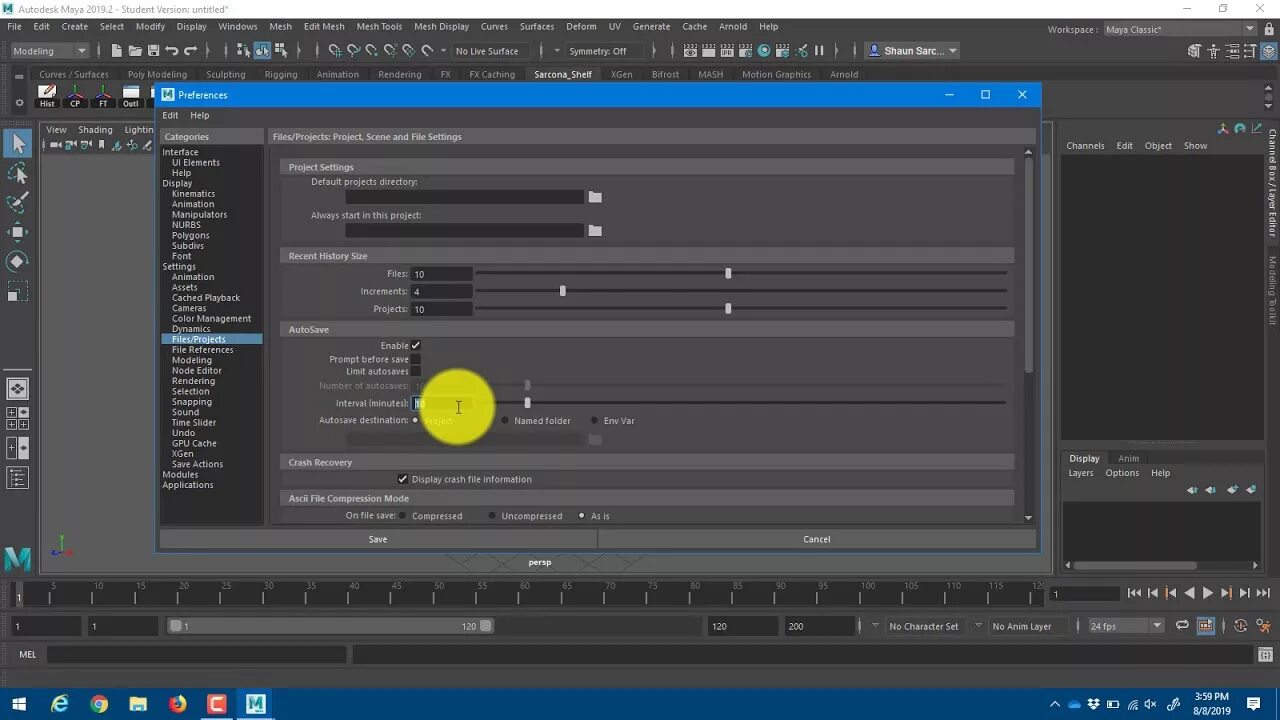
Task: Choose Compressed for on file save
Action: pyautogui.click(x=403, y=516)
